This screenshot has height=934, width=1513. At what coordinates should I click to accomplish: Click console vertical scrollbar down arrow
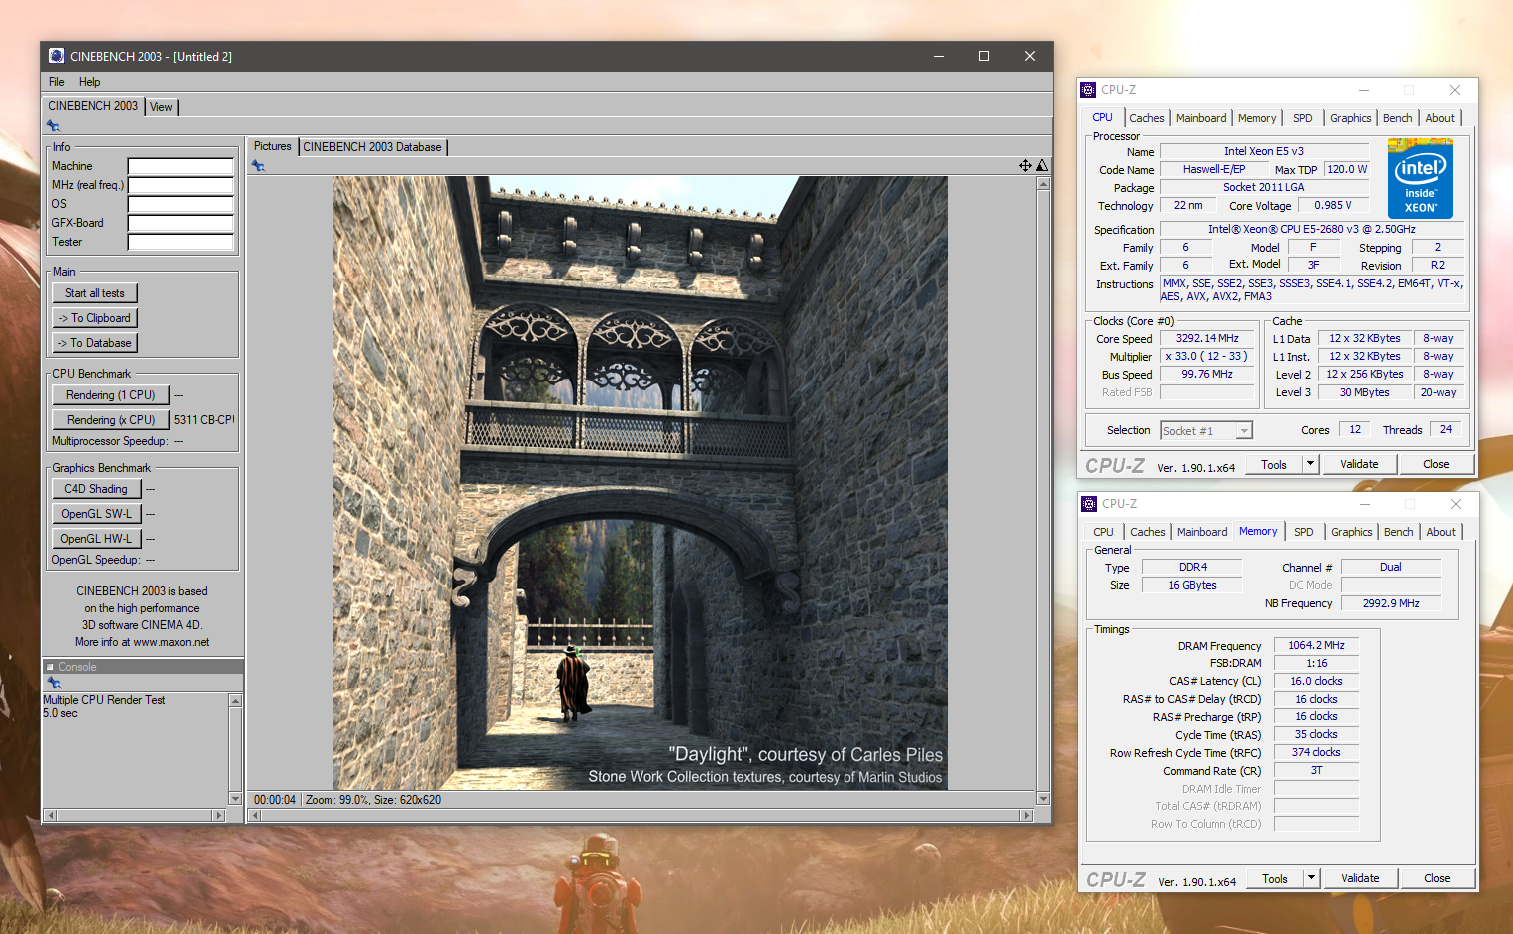click(236, 798)
